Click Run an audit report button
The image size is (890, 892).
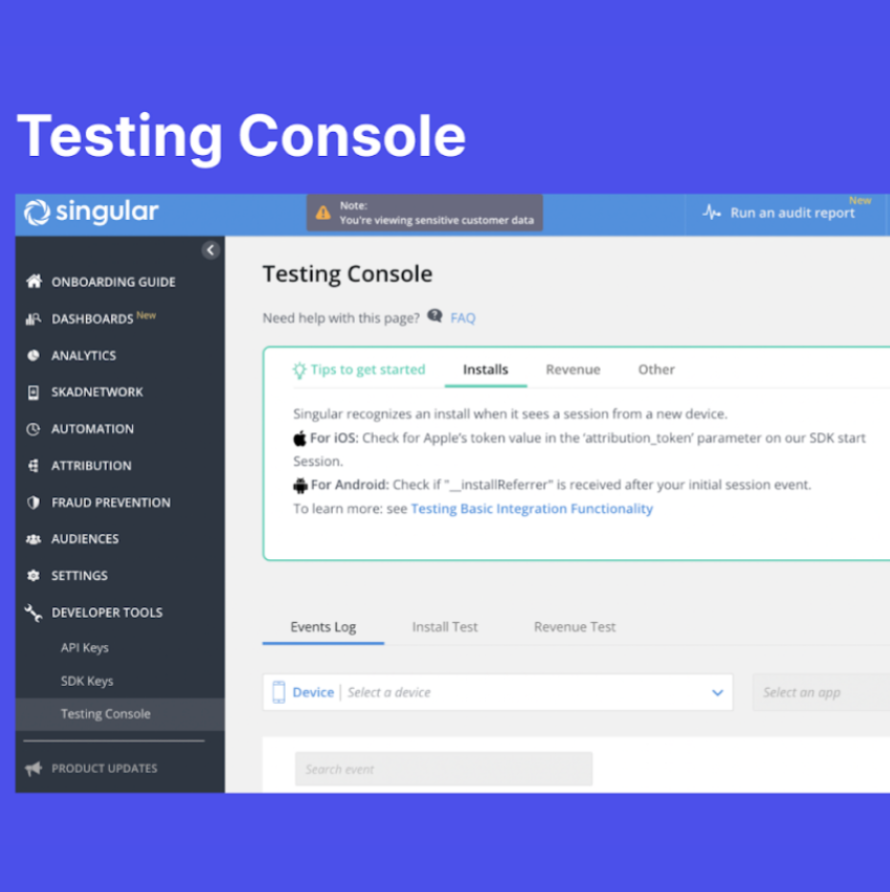[x=785, y=213]
